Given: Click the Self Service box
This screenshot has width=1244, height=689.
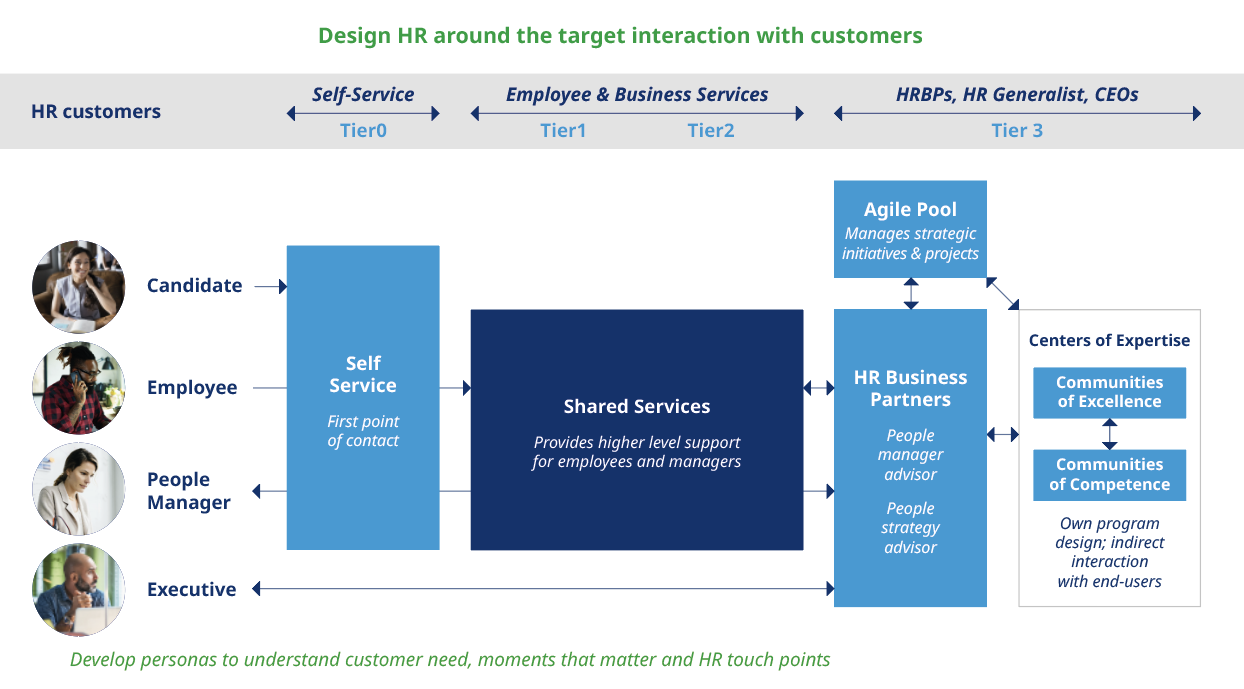Looking at the screenshot, I should click(363, 398).
